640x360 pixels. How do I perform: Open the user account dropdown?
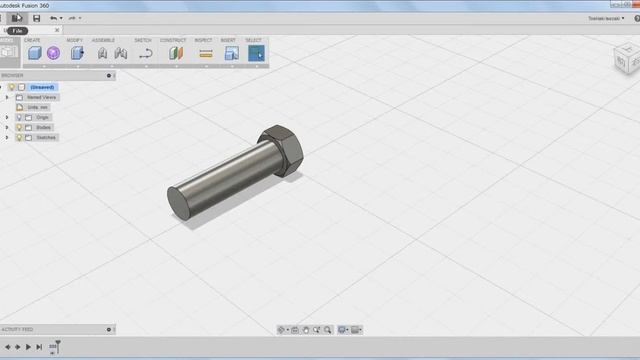pos(606,18)
